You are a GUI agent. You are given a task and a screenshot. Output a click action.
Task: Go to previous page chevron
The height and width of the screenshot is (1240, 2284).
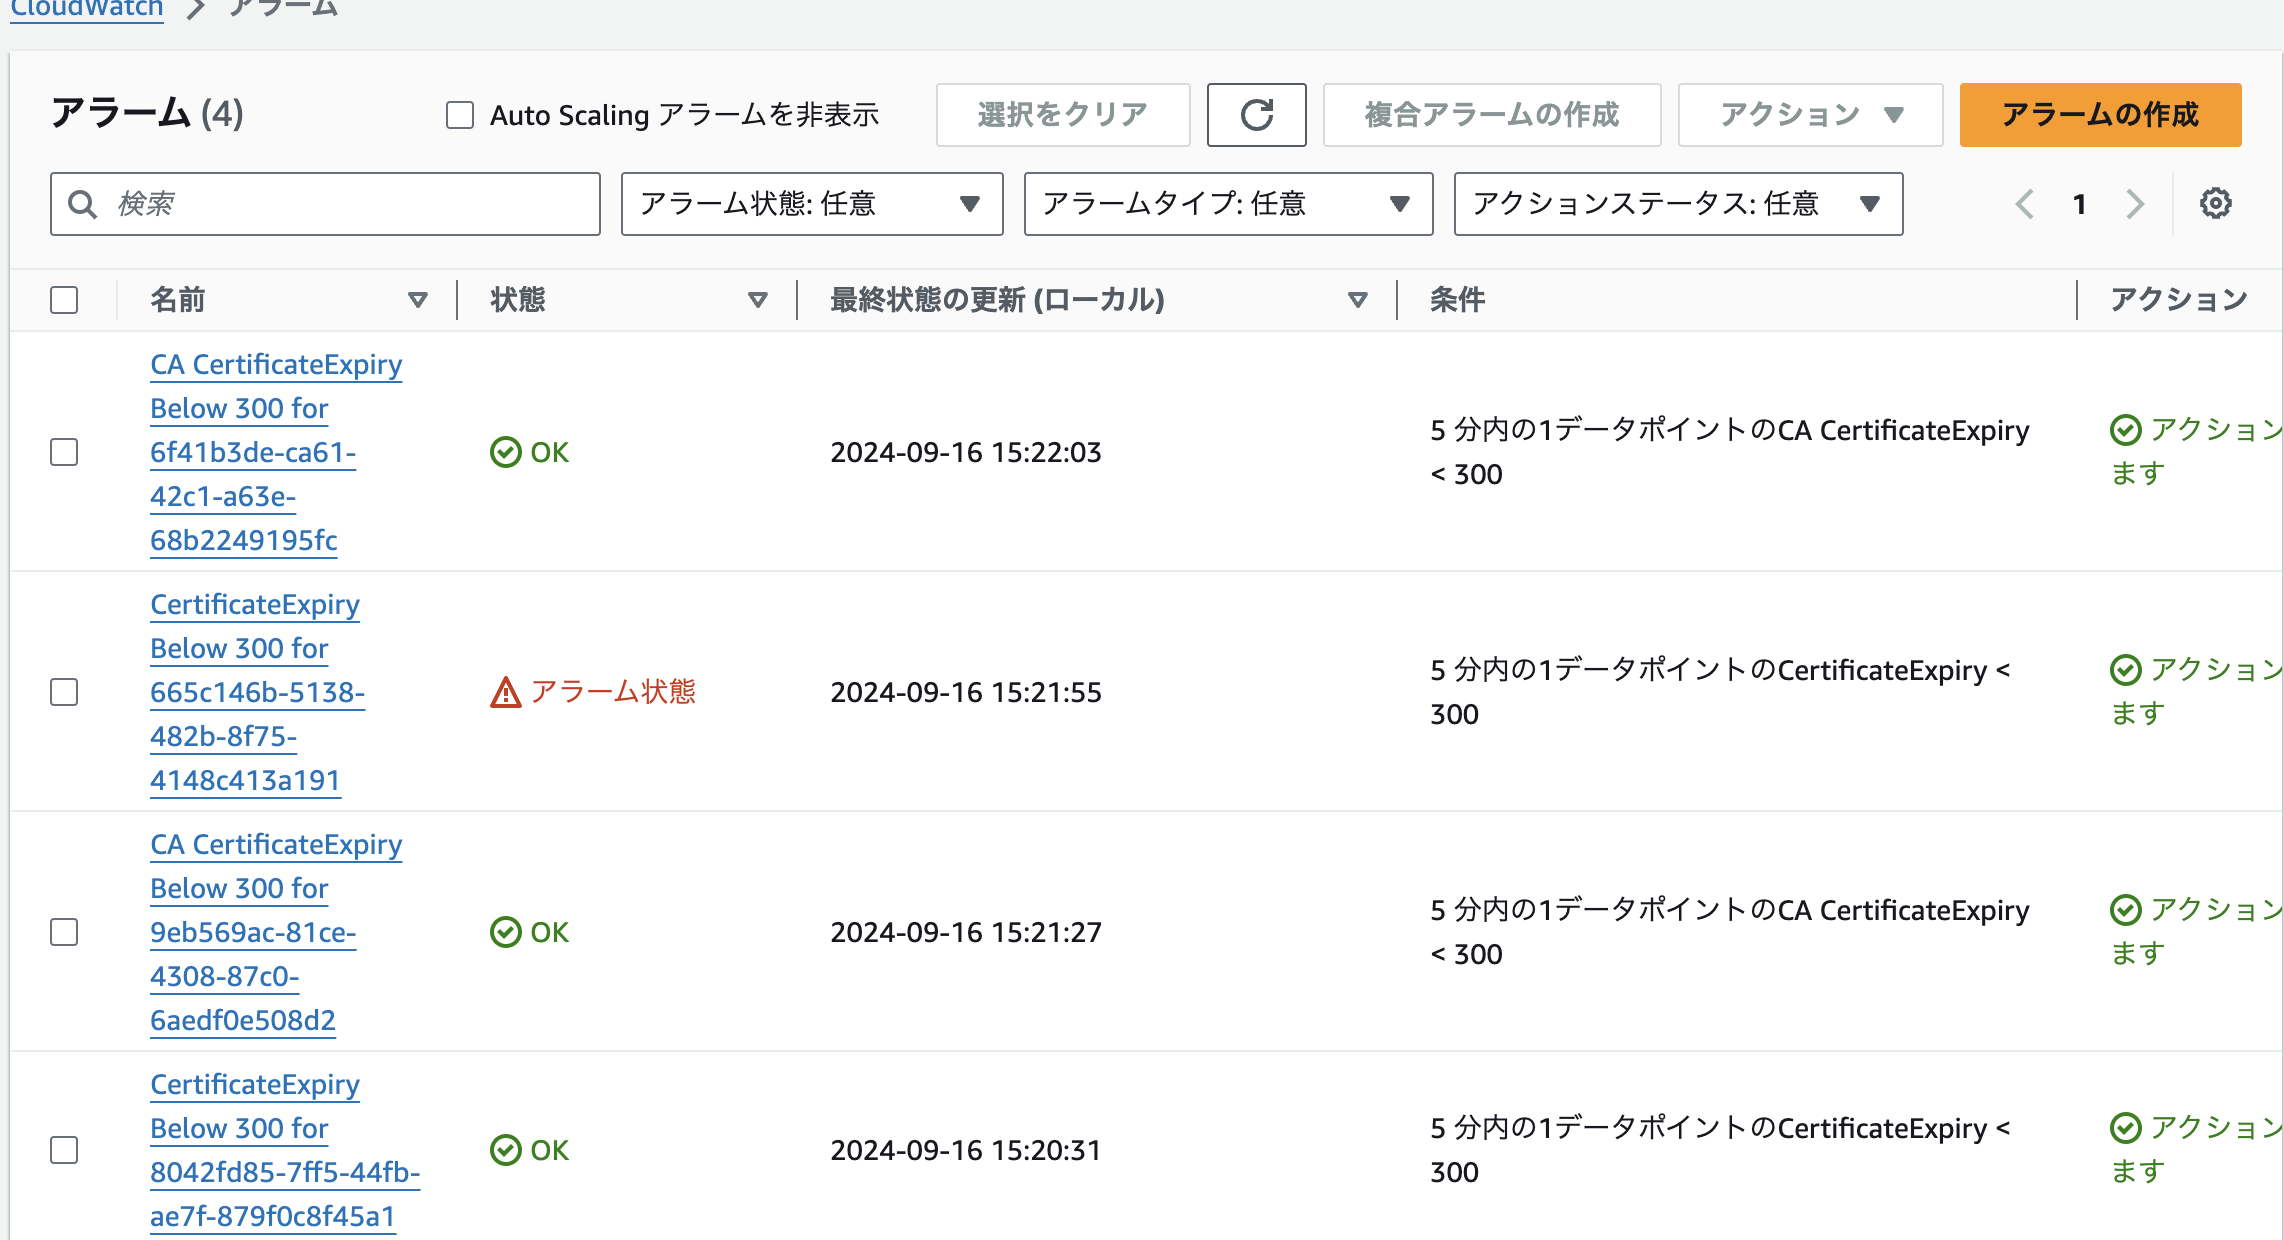tap(2025, 204)
